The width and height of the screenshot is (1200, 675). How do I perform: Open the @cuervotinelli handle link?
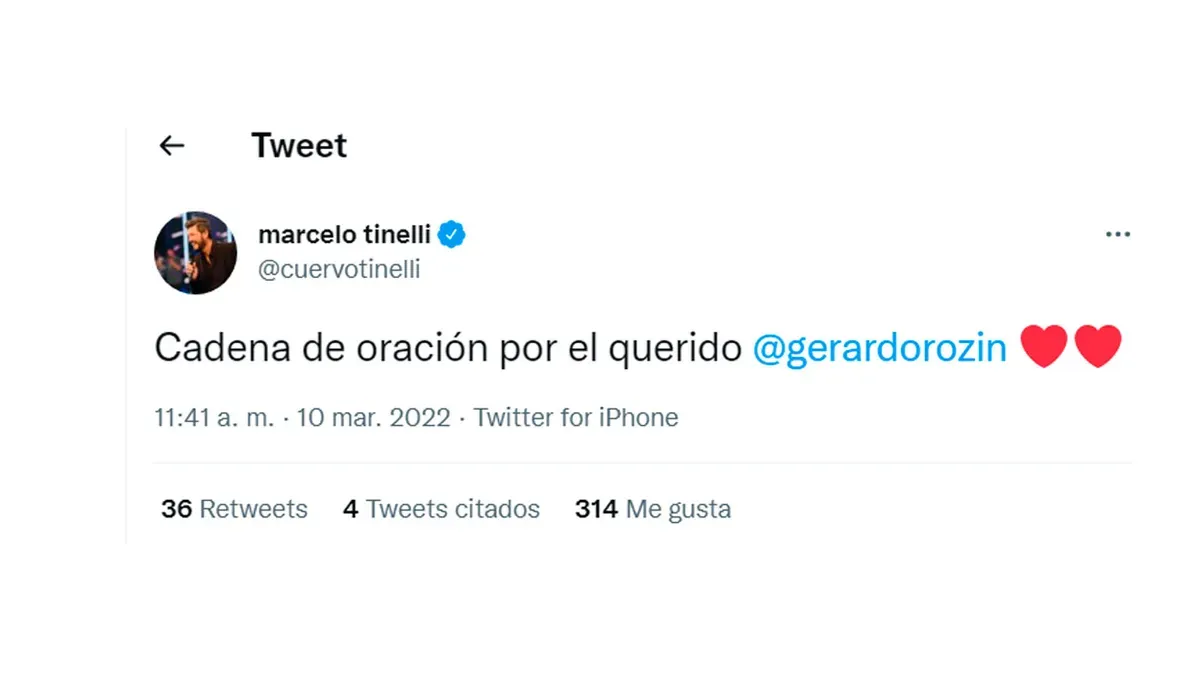click(339, 270)
